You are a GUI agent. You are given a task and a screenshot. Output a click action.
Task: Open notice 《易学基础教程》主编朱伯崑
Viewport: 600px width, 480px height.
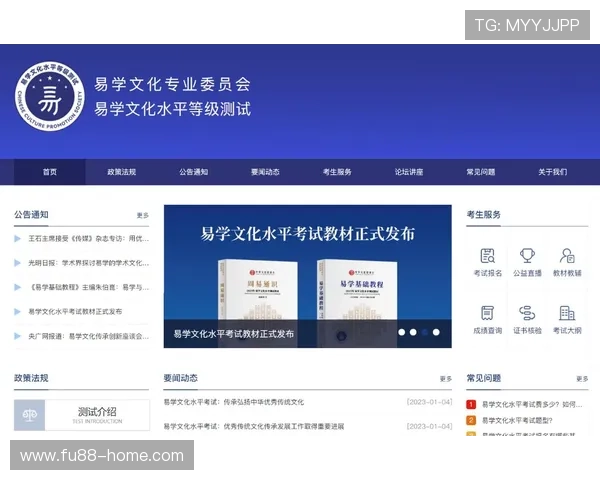click(x=88, y=287)
